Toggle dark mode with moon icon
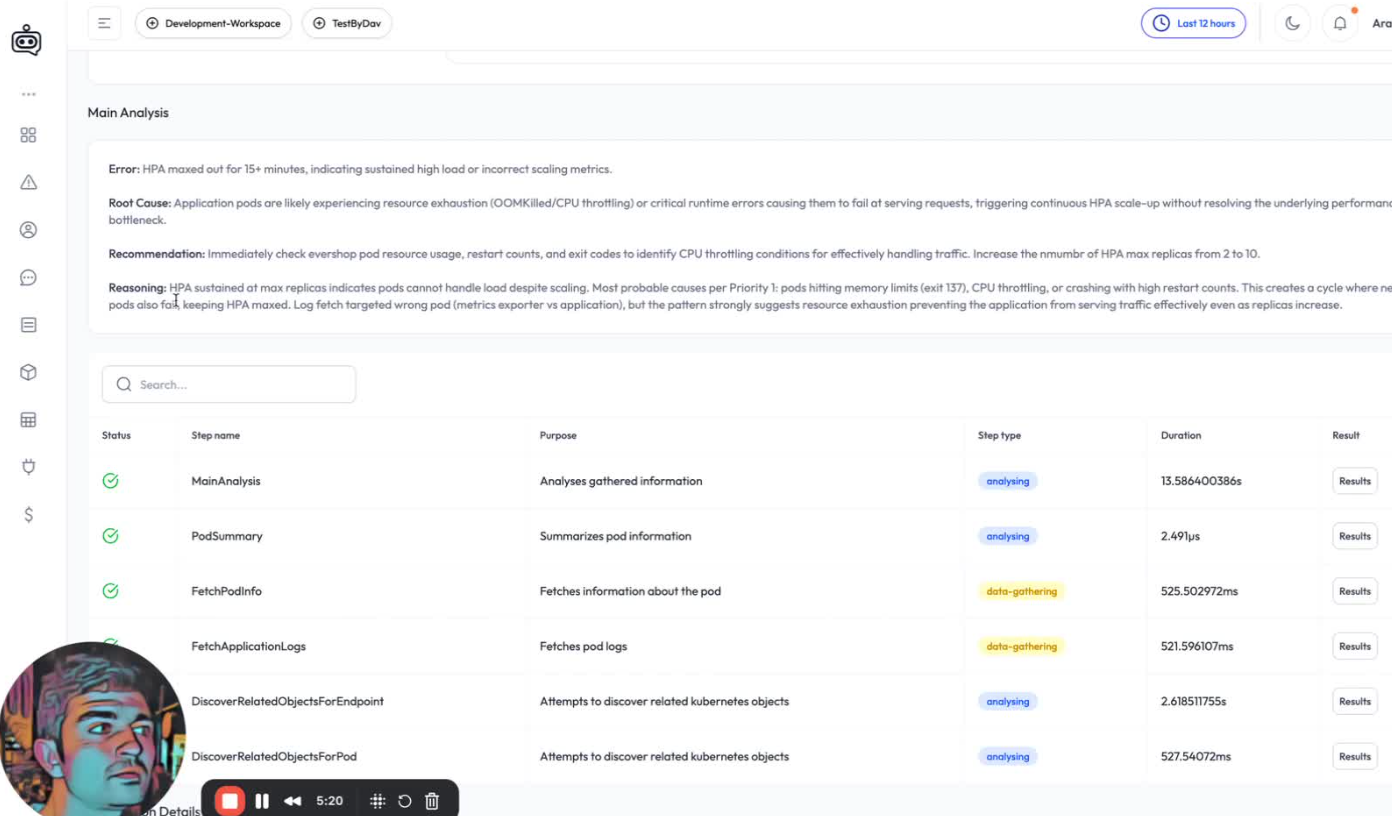1392x816 pixels. point(1292,23)
